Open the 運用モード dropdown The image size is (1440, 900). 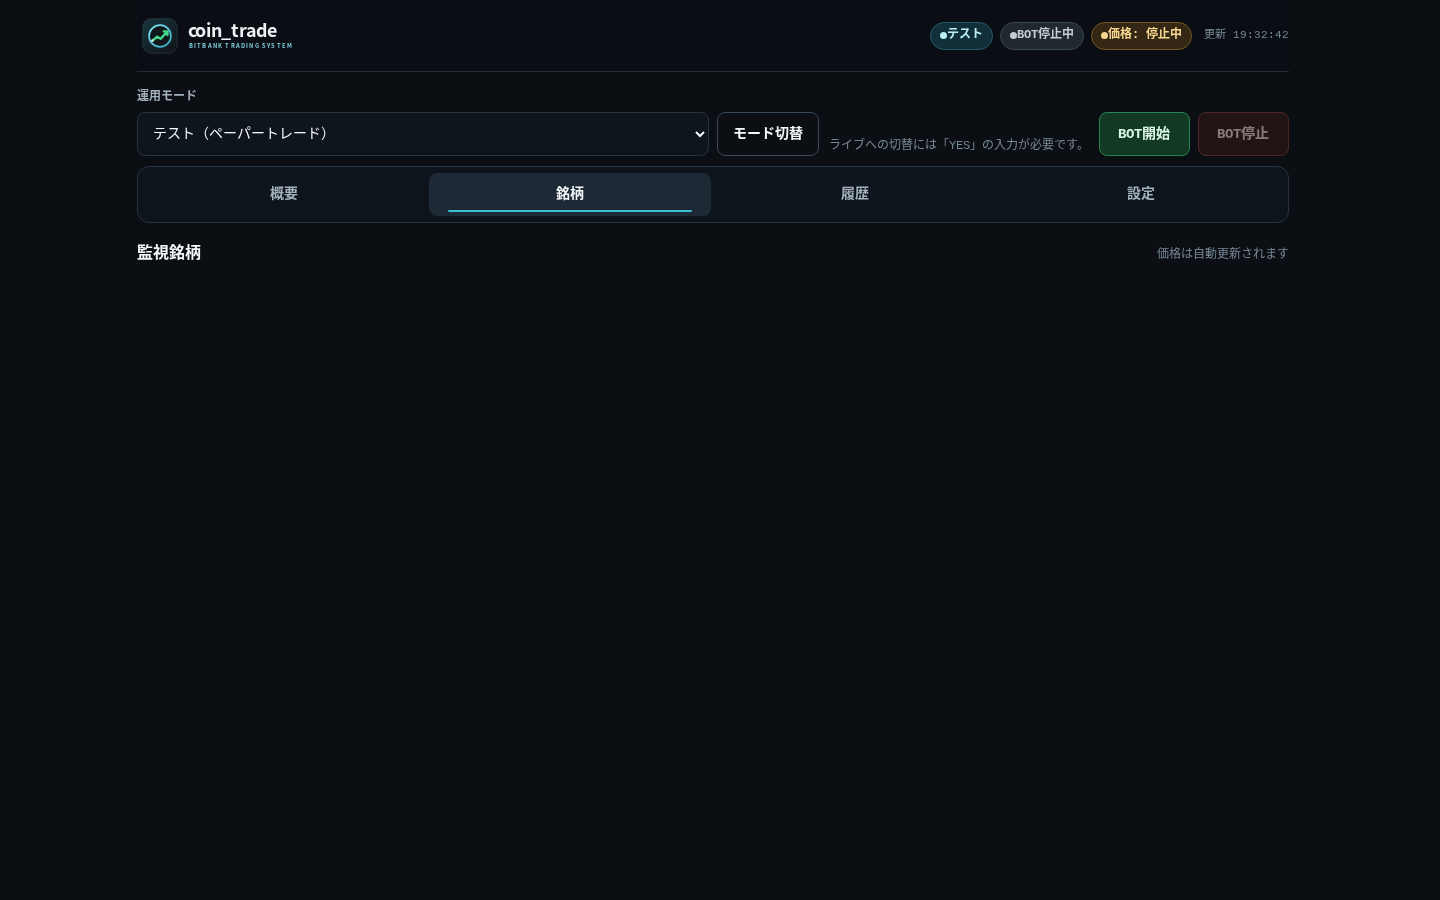[423, 134]
